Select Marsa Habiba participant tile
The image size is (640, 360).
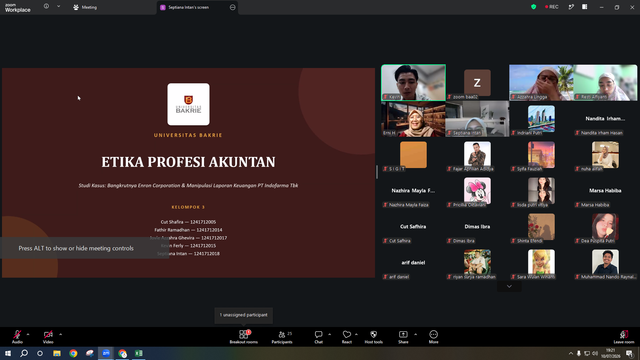pos(605,191)
